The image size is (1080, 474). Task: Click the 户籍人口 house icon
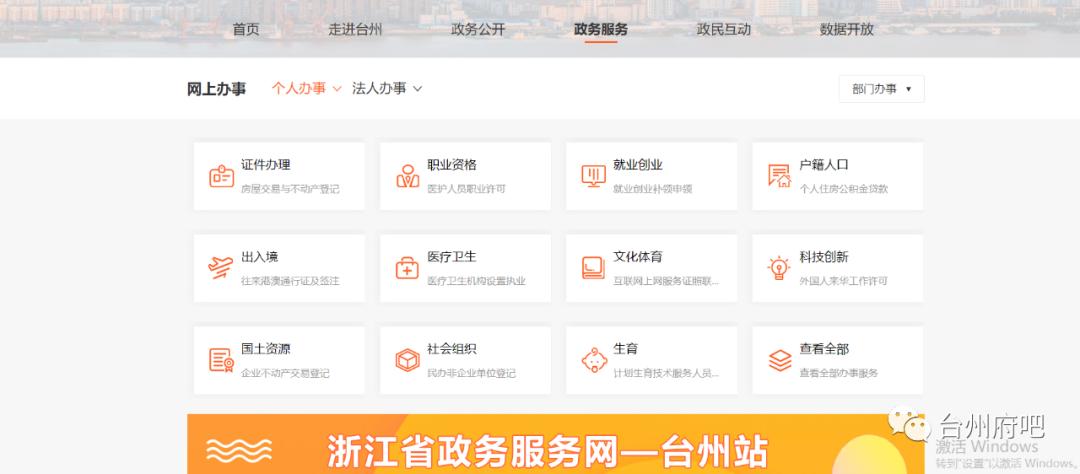click(x=780, y=176)
